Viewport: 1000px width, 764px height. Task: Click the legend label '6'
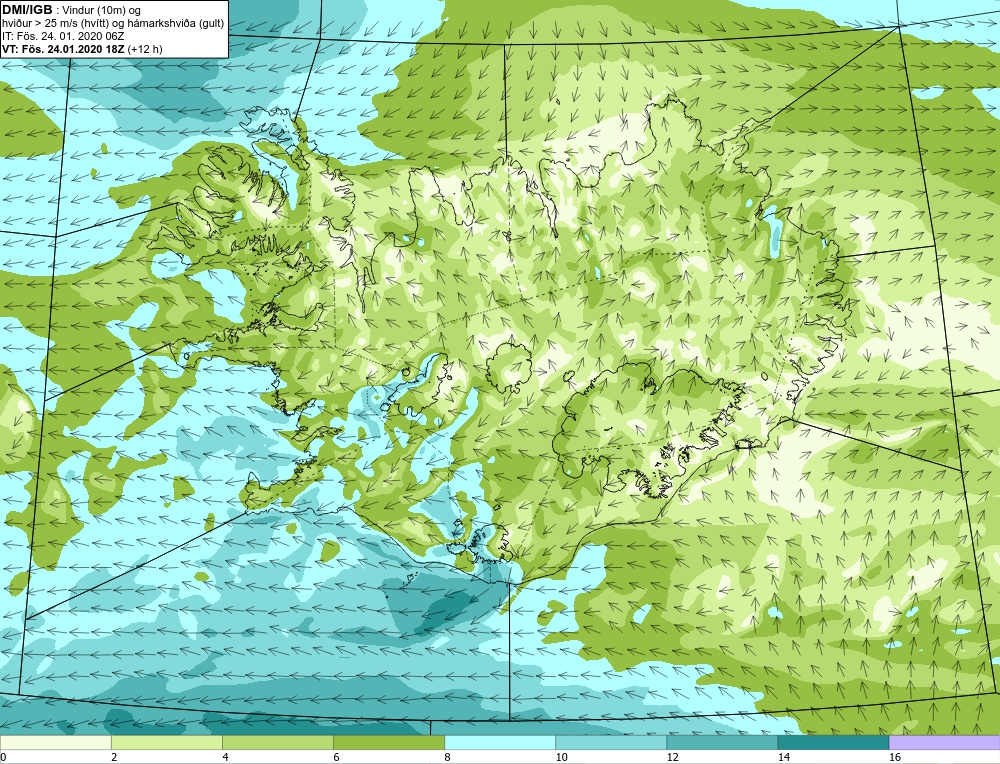(x=336, y=757)
